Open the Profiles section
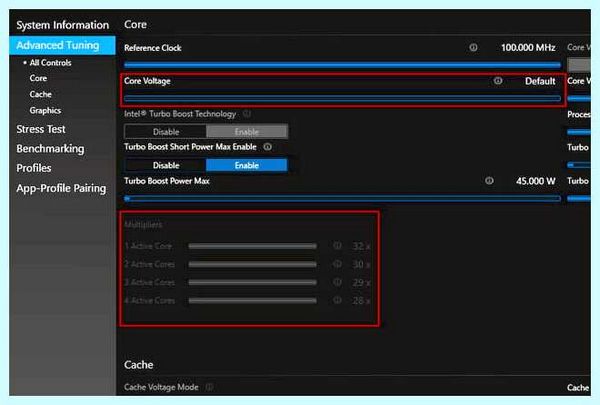The image size is (600, 405). coord(34,168)
